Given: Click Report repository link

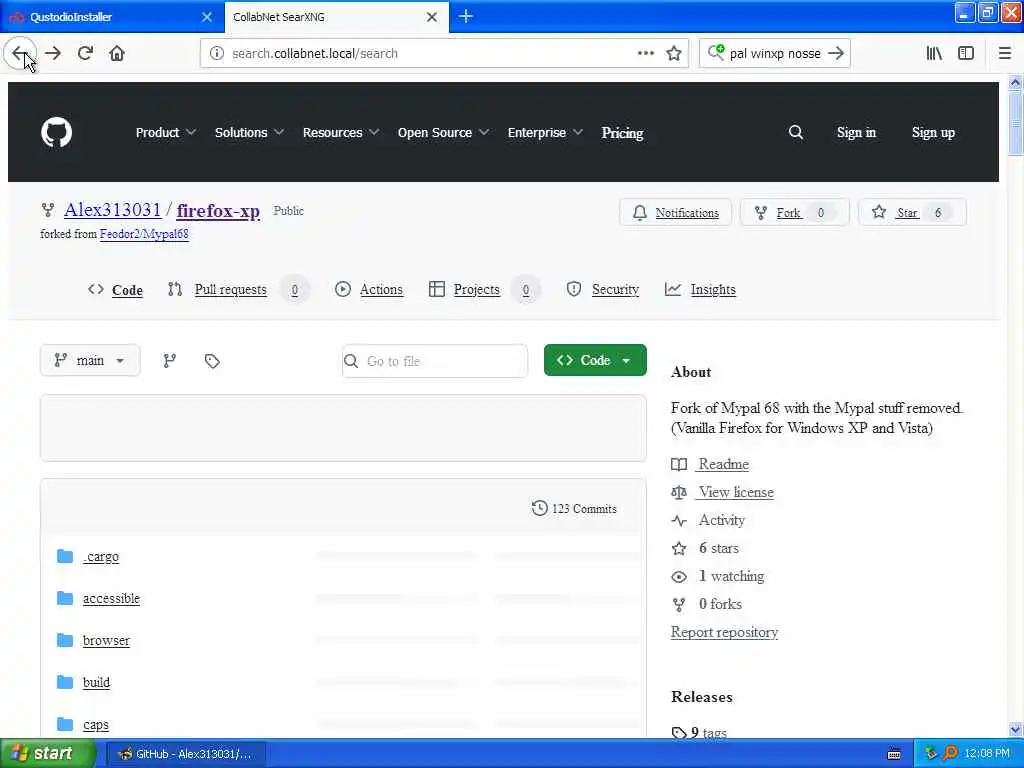Looking at the screenshot, I should [724, 632].
